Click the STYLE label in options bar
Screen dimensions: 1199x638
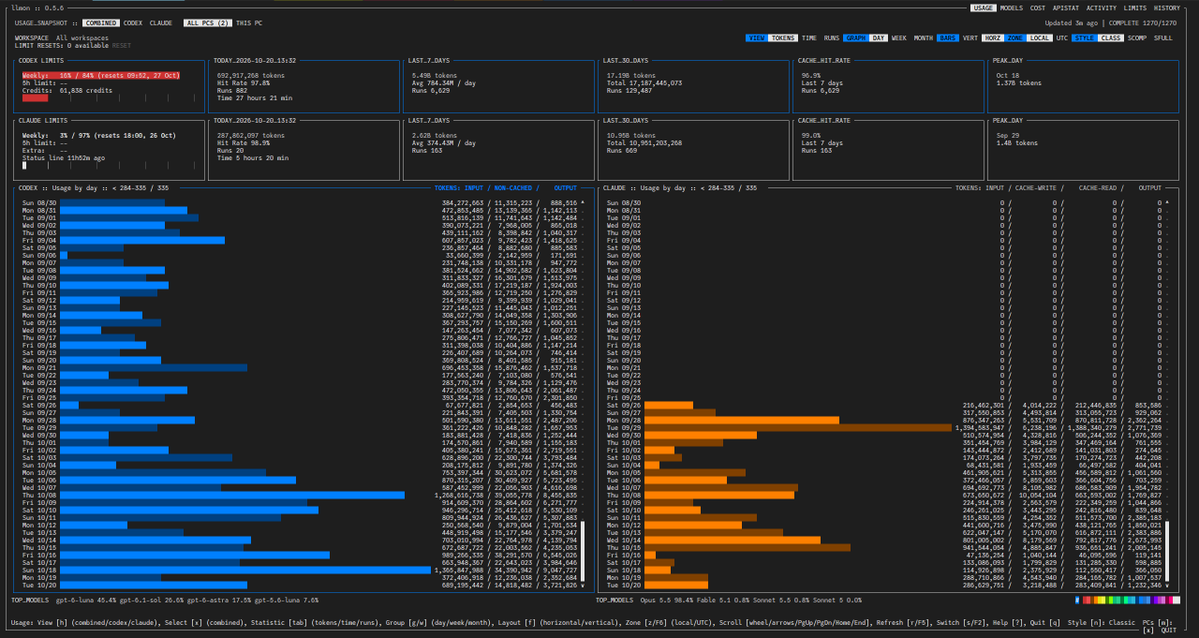click(x=1084, y=38)
